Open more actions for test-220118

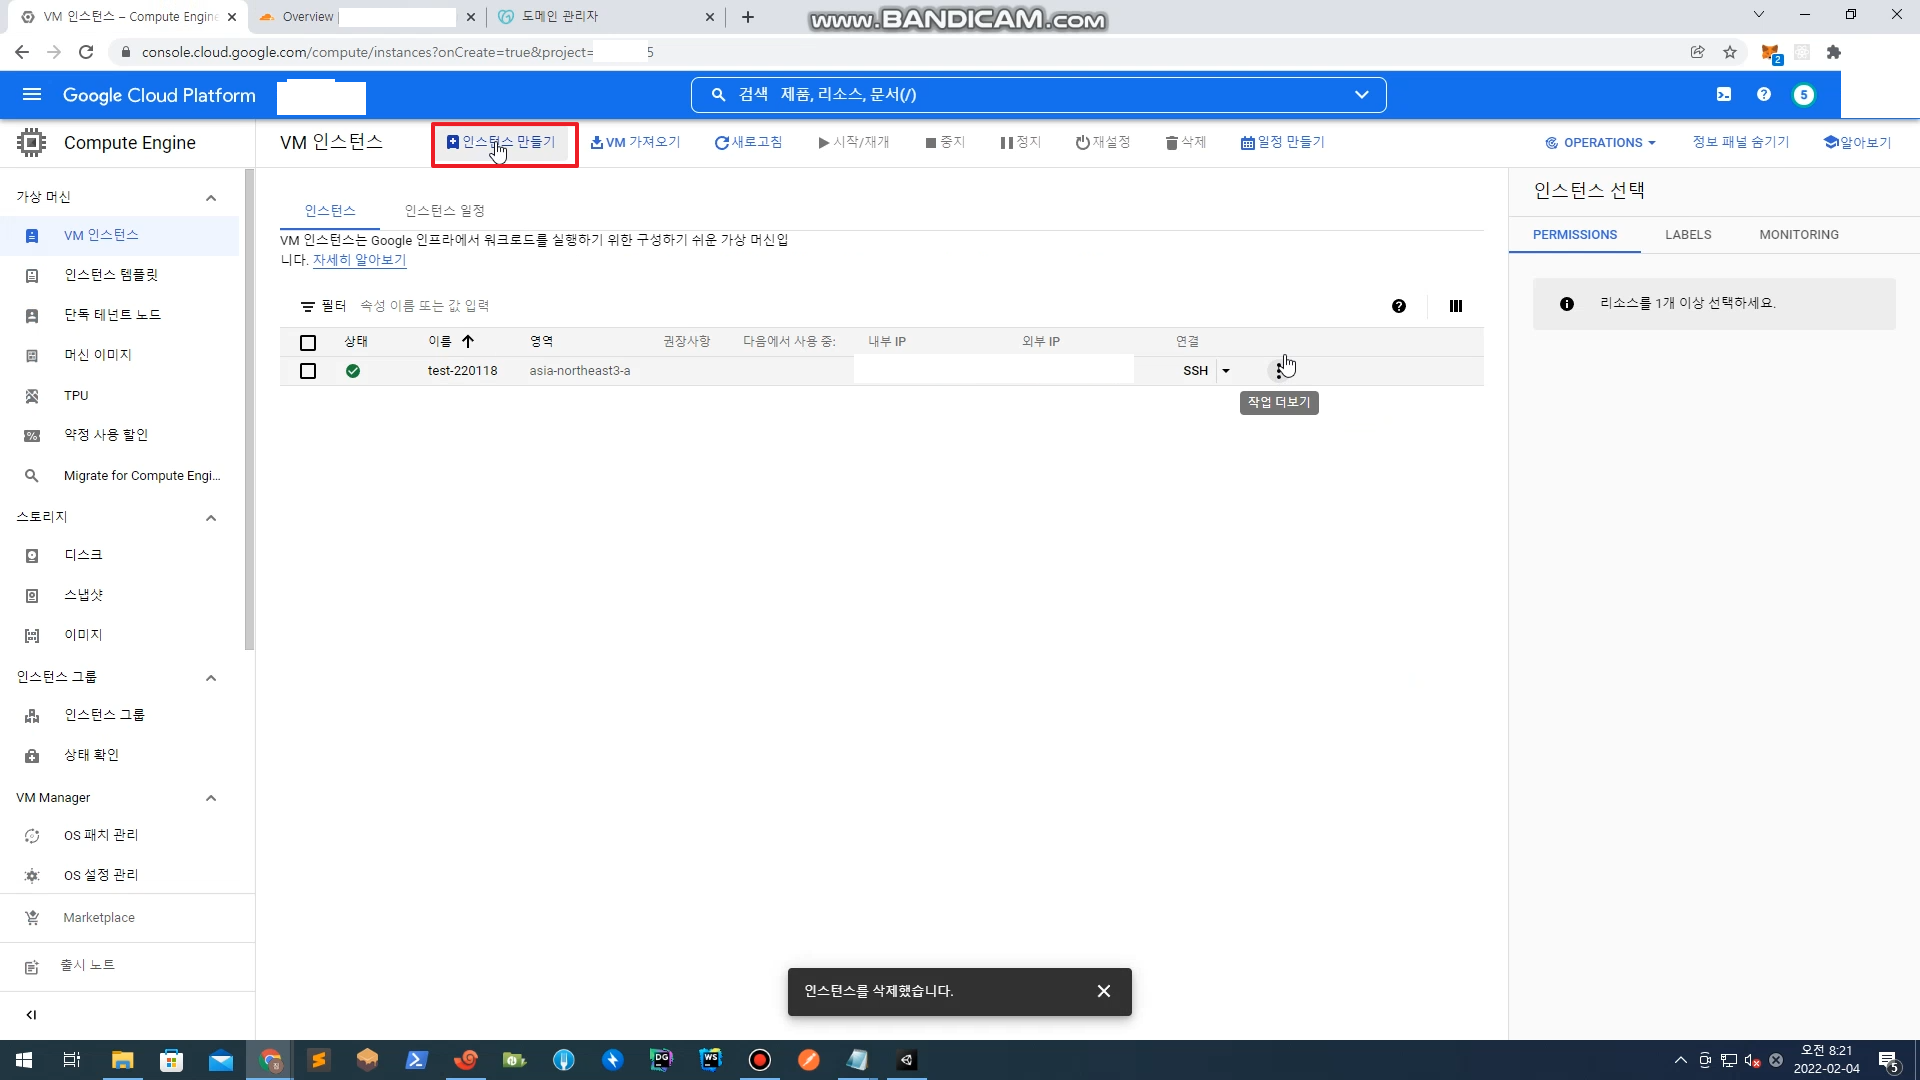(1278, 371)
